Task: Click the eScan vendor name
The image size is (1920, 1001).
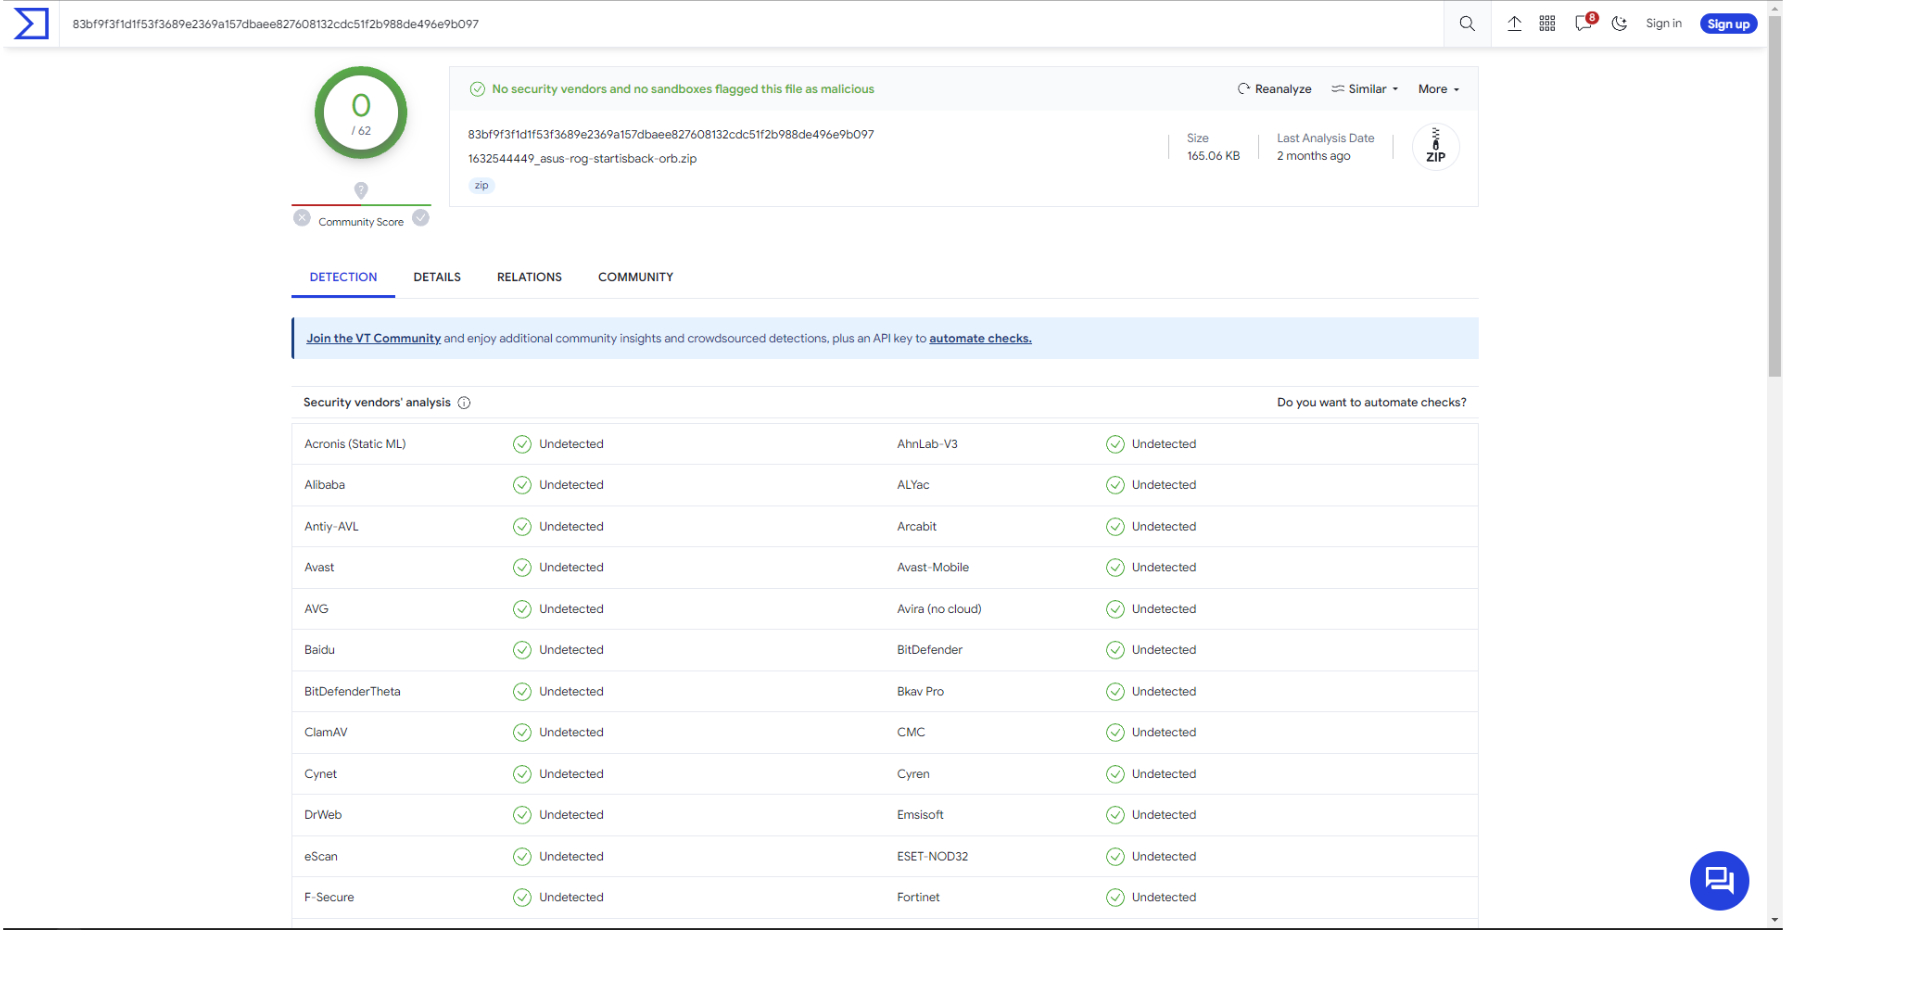Action: [x=321, y=857]
